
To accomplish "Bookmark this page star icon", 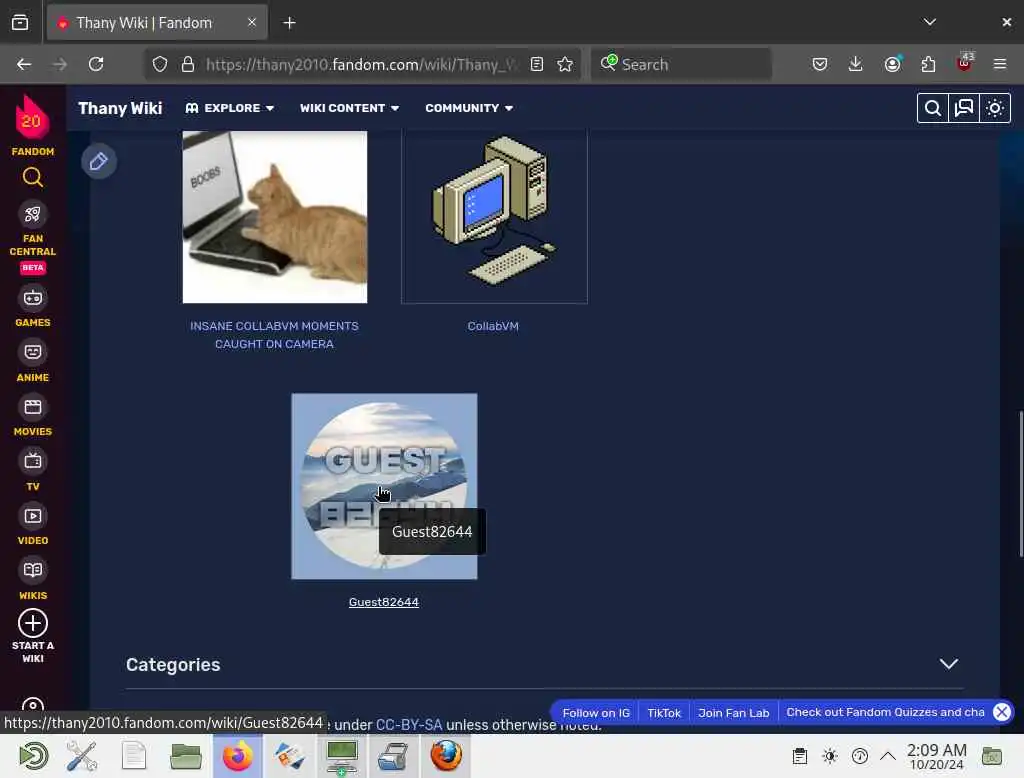I will (565, 64).
